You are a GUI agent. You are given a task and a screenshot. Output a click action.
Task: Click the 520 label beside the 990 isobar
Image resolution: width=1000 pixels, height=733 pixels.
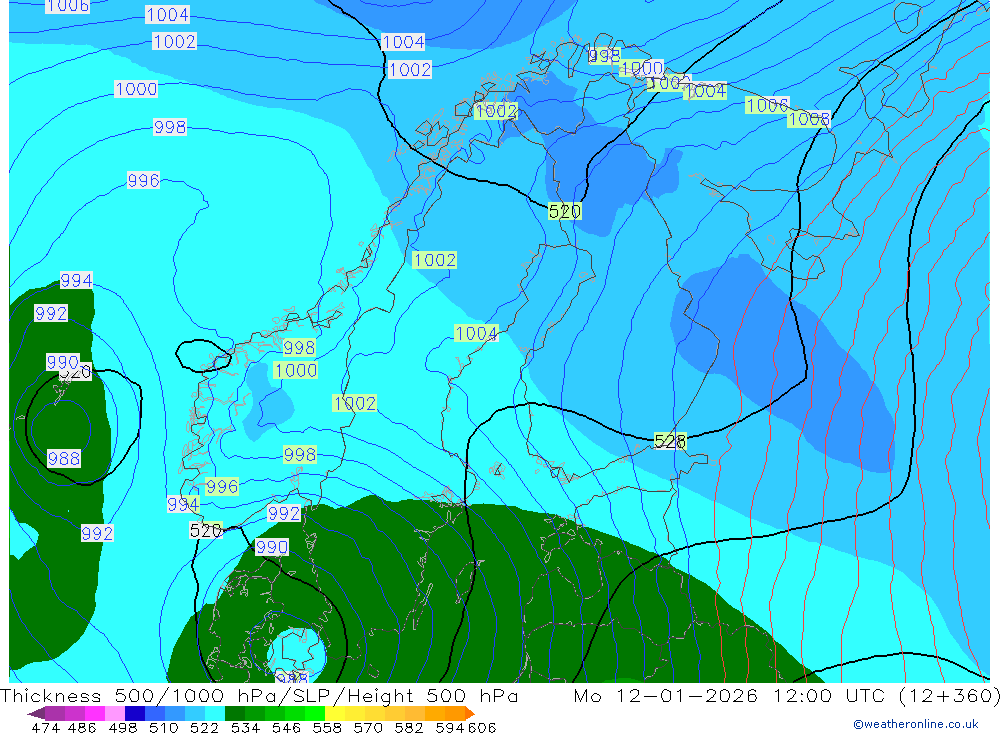pos(77,373)
